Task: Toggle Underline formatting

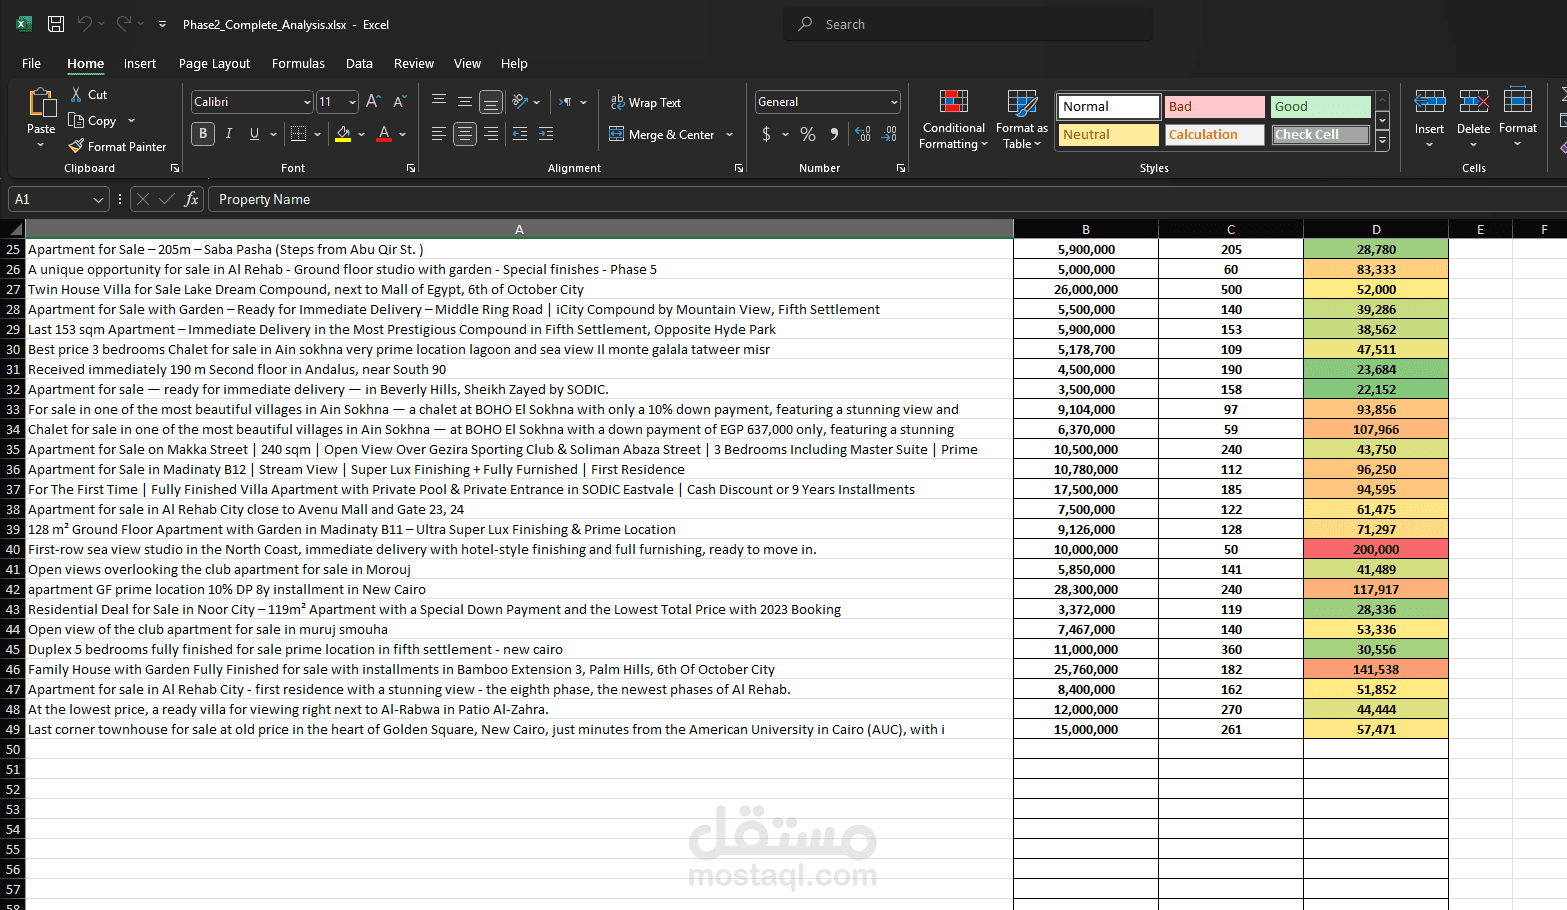Action: point(254,134)
